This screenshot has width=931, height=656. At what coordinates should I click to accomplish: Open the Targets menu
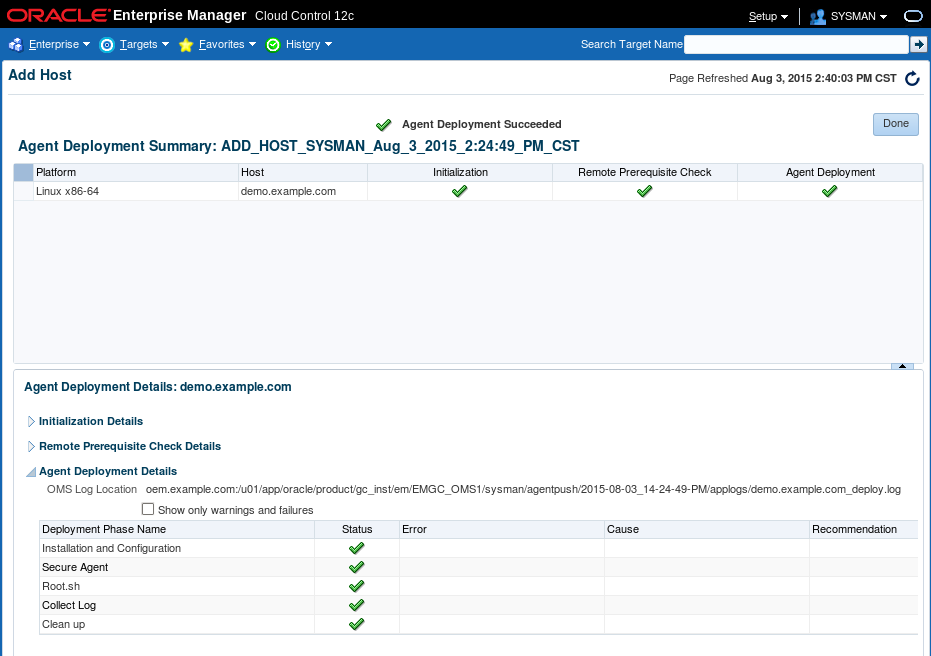point(144,45)
